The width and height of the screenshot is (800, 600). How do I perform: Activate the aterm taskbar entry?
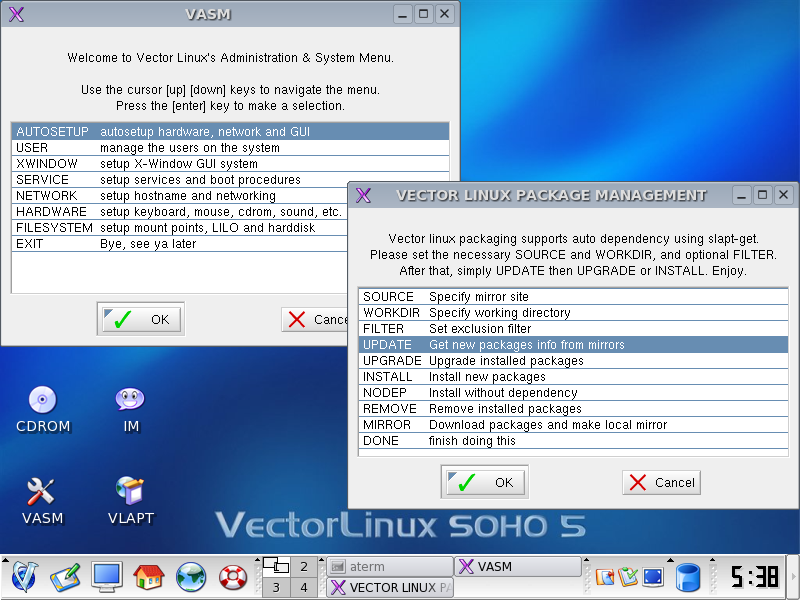click(x=390, y=566)
